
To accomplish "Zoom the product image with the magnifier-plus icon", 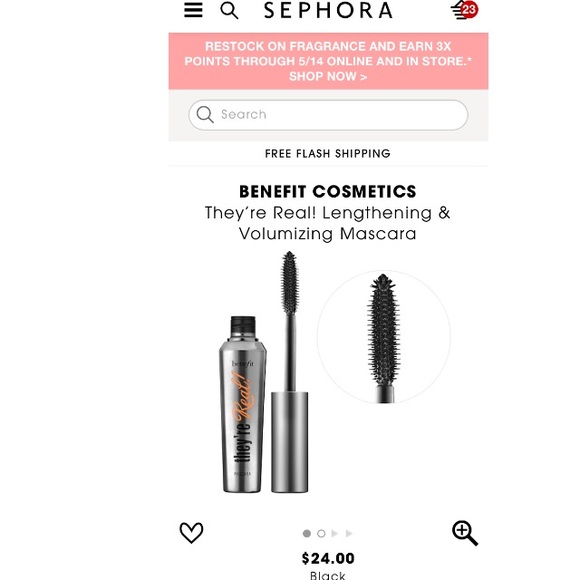I will click(x=465, y=533).
